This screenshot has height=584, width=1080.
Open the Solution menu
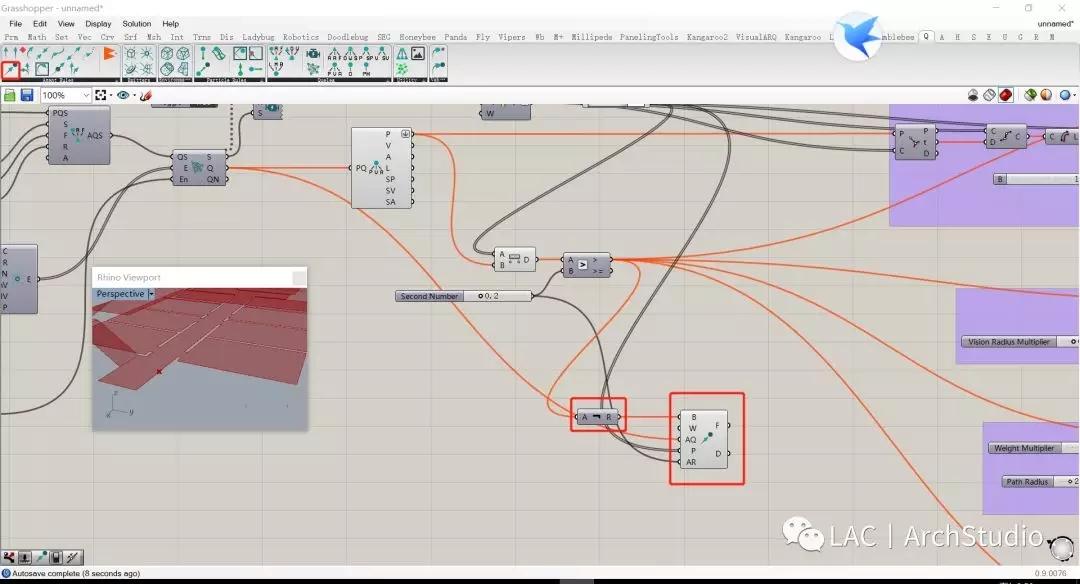(136, 23)
